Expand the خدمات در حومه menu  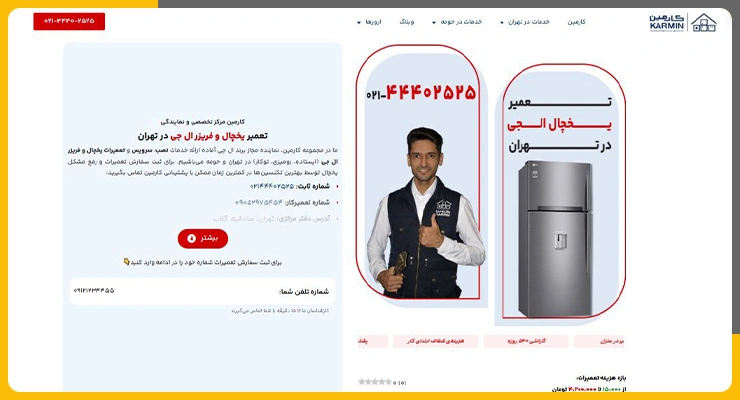click(x=457, y=22)
